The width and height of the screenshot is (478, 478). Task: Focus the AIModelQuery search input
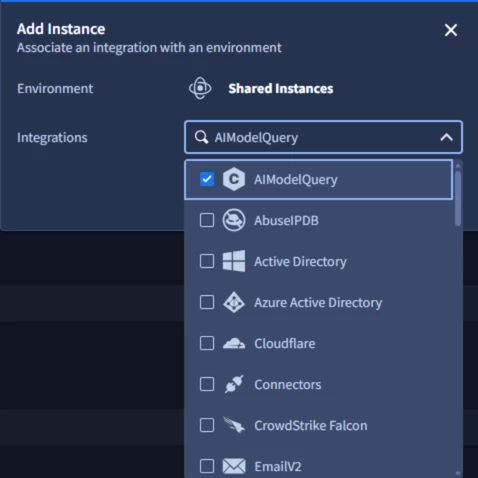(323, 137)
